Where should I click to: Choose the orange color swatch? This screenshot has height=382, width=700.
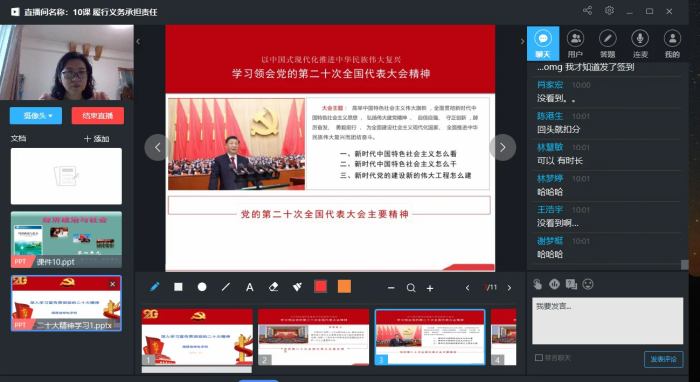click(x=344, y=286)
